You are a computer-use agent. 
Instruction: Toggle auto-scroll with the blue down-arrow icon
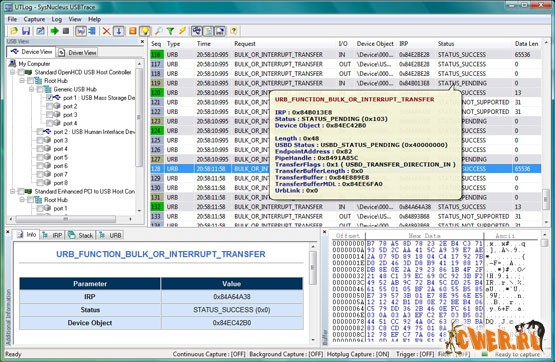point(119,31)
